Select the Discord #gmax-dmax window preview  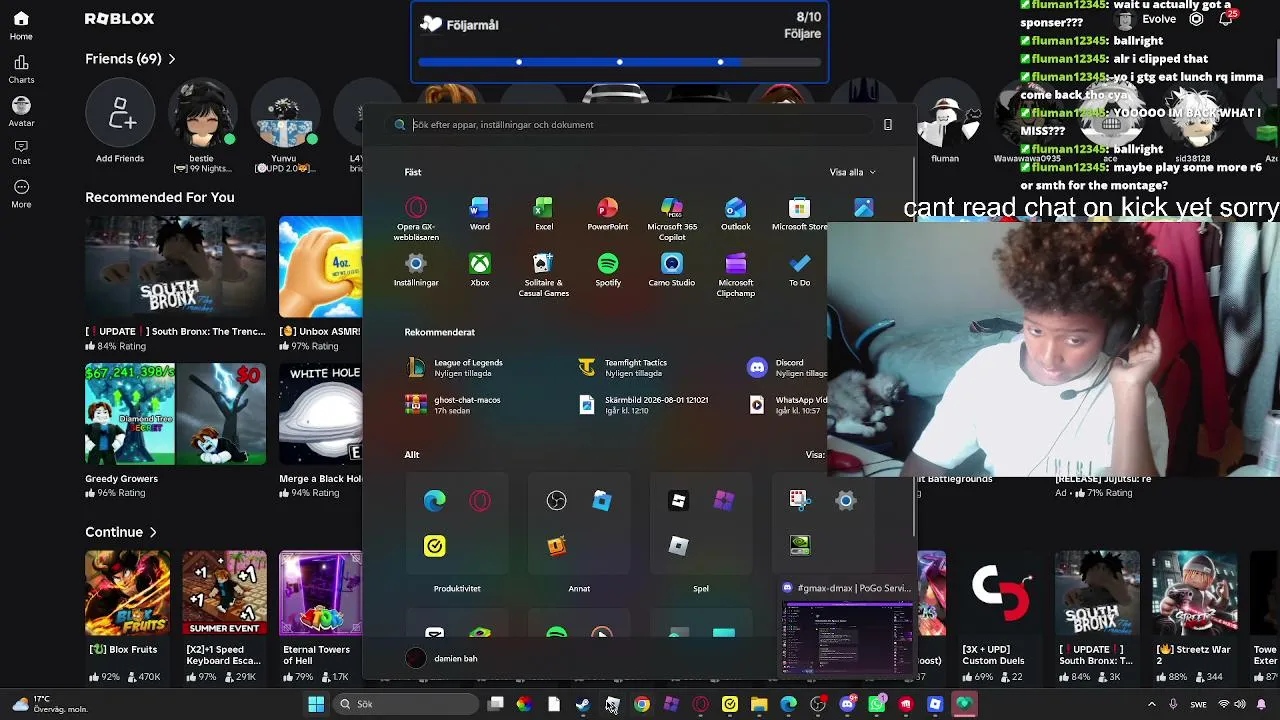click(x=846, y=628)
